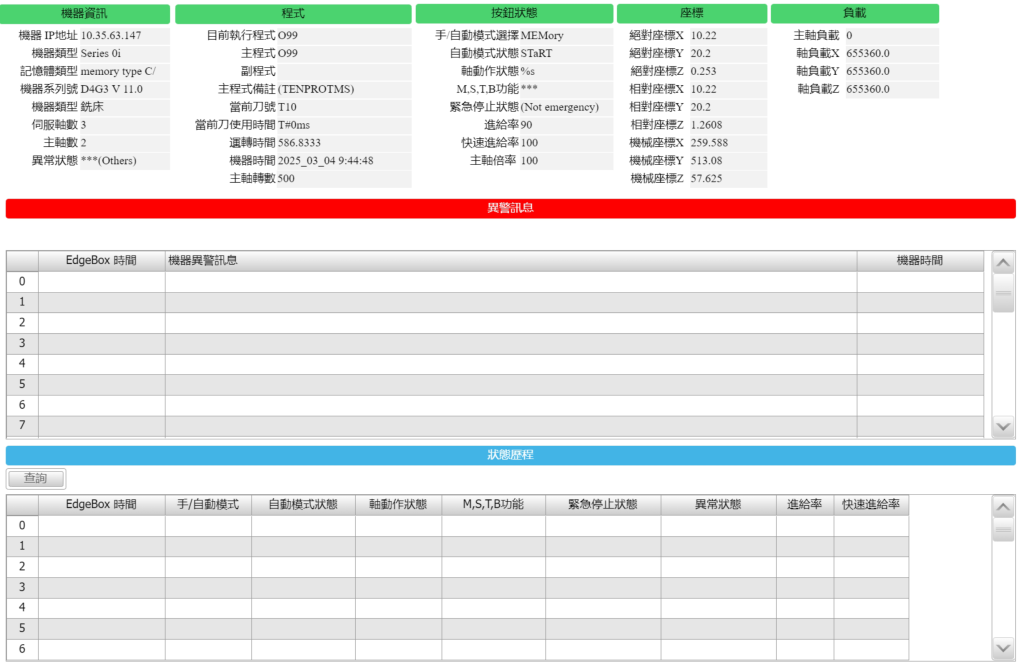Click the green 負載 panel header

pyautogui.click(x=853, y=14)
